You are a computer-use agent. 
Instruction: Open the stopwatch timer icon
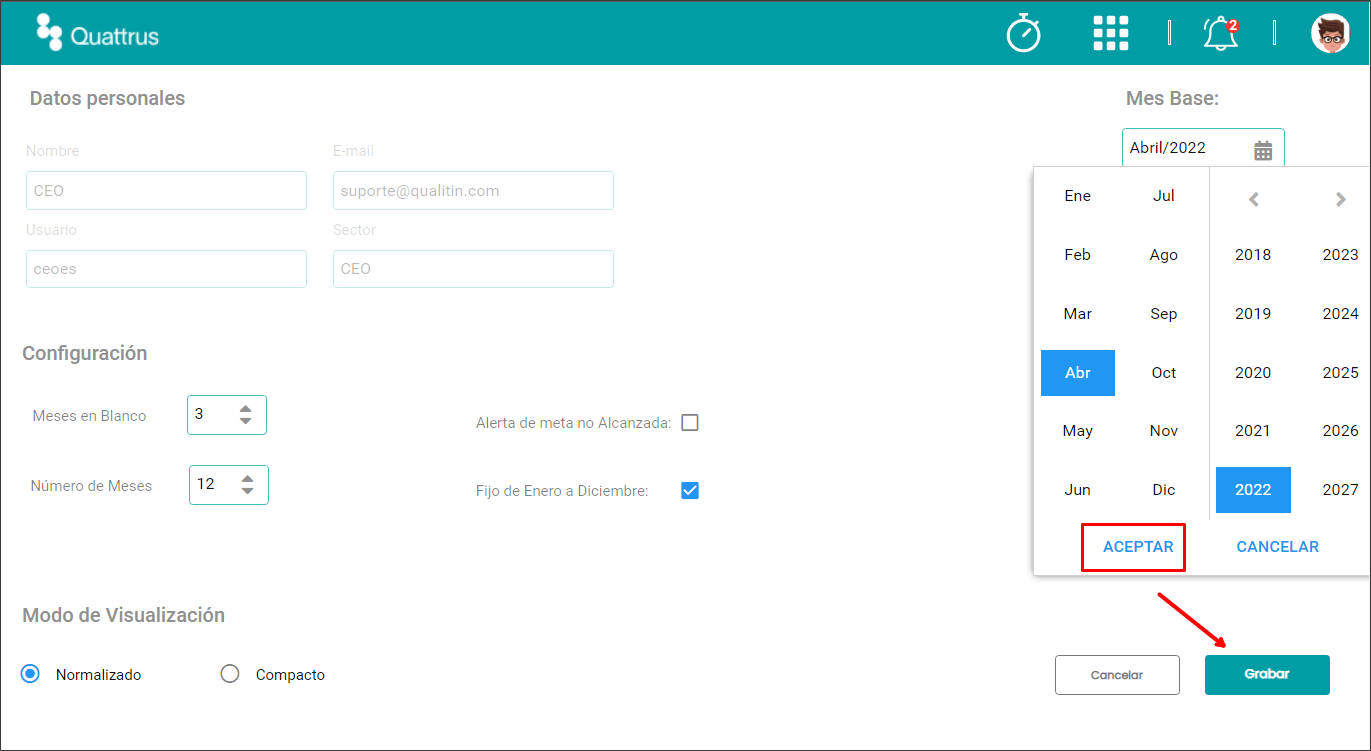point(1023,33)
